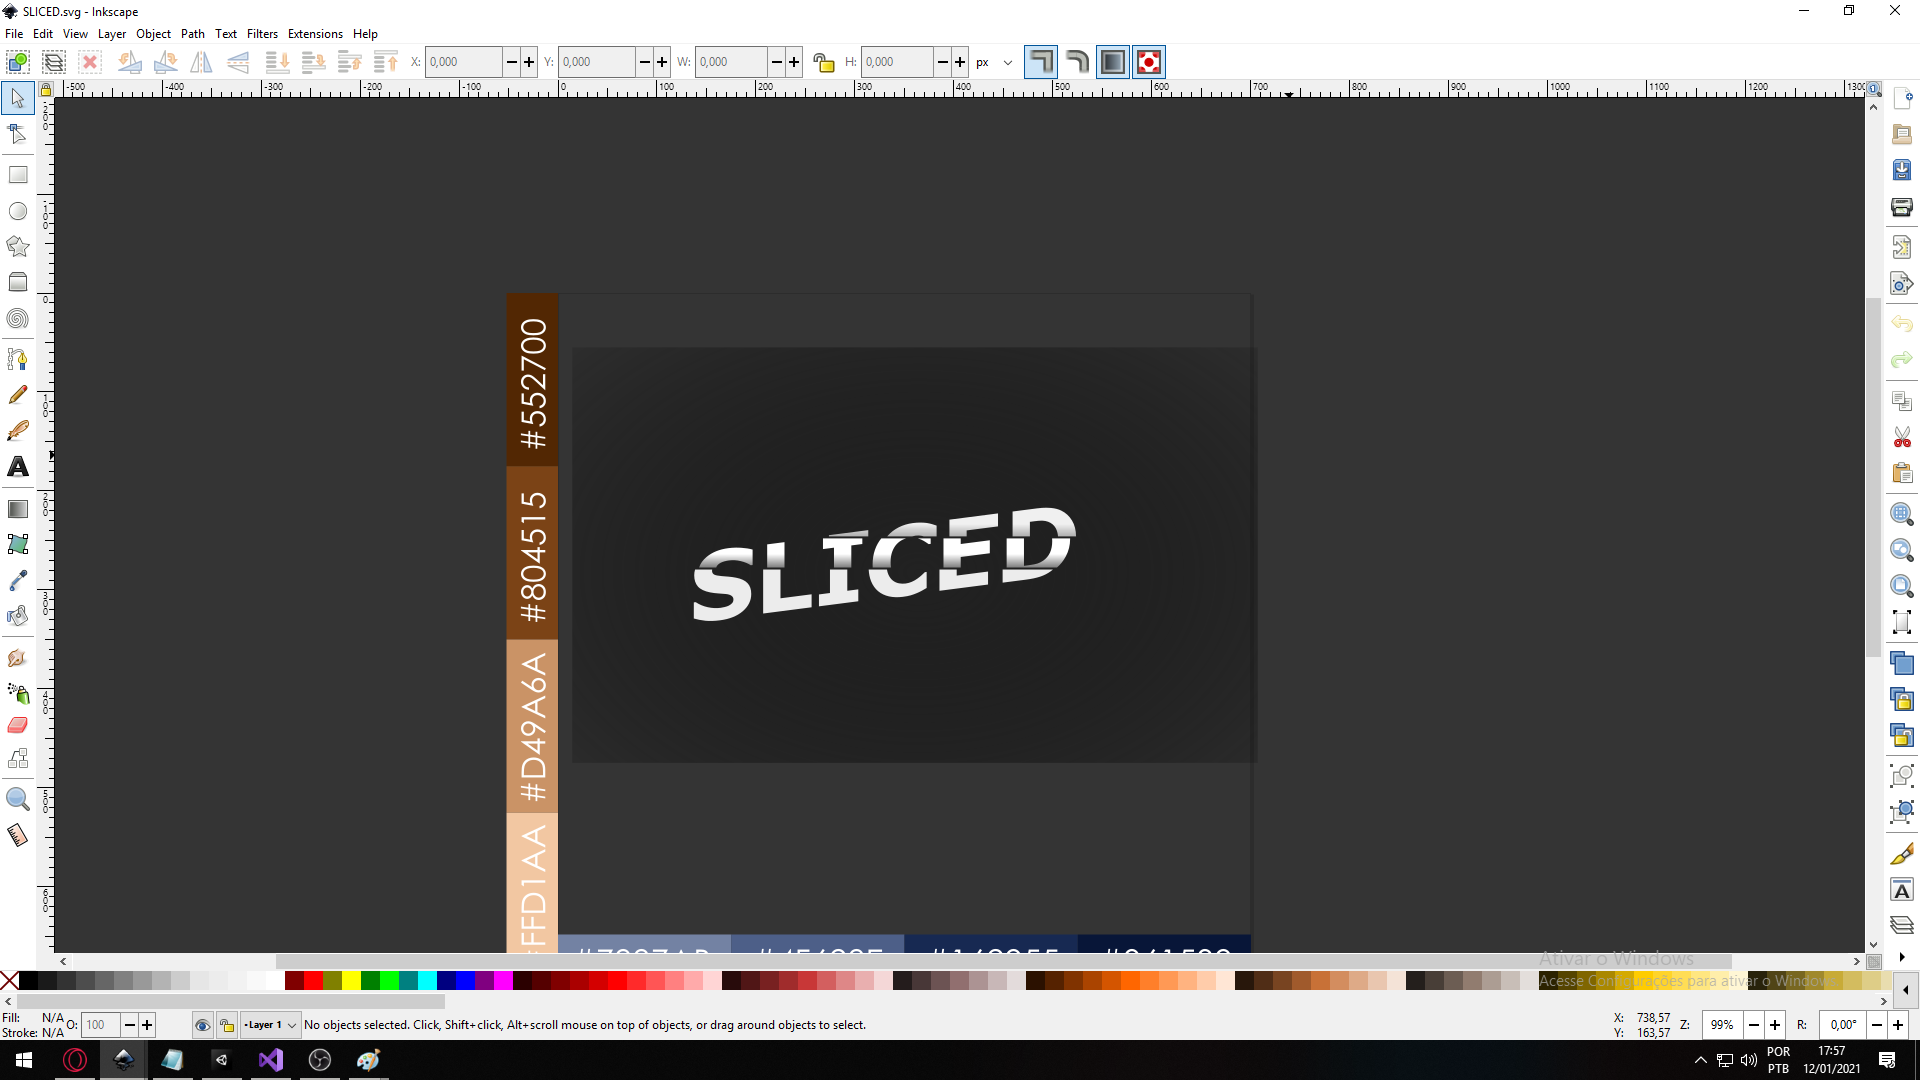The width and height of the screenshot is (1920, 1080).
Task: Select the Text tool
Action: (18, 467)
